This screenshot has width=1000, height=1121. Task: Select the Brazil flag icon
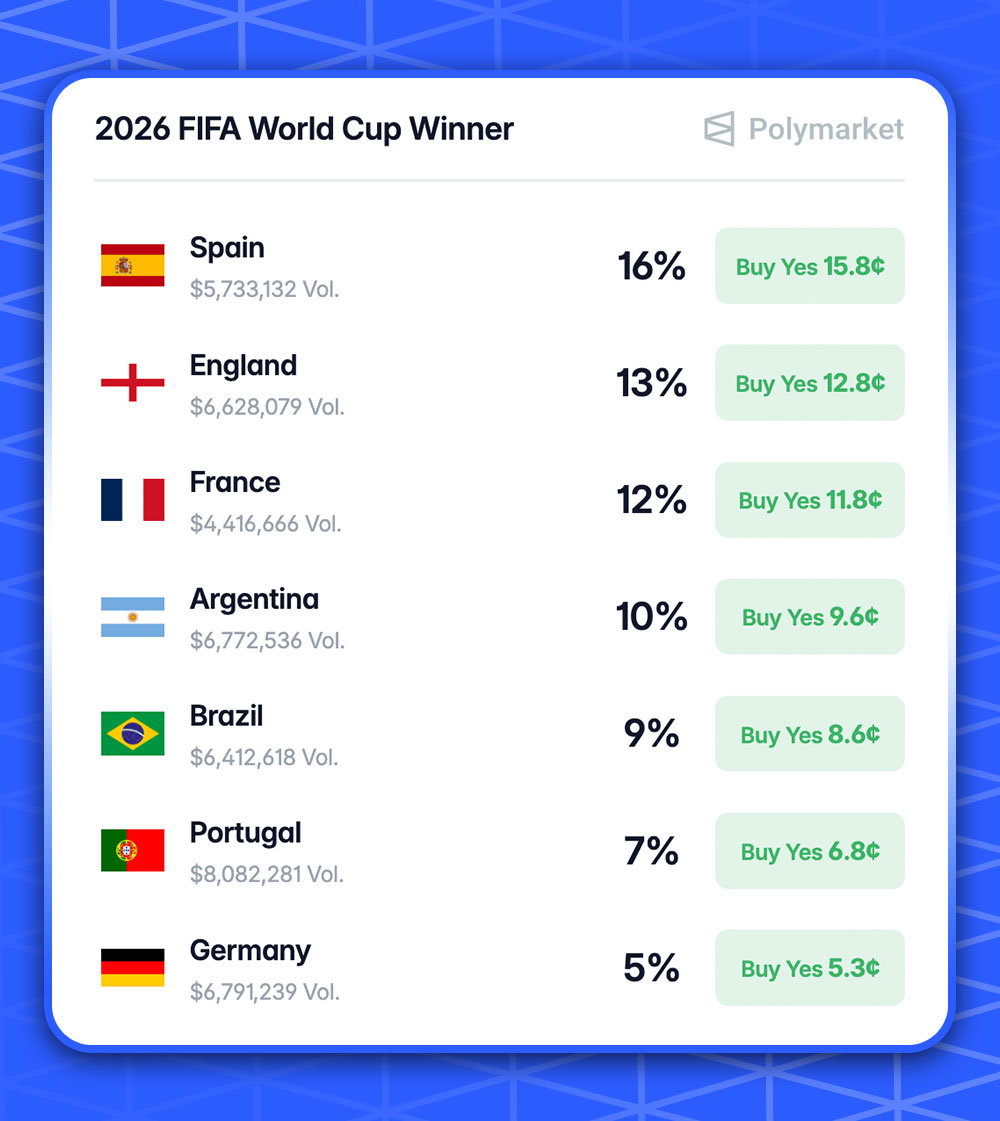pos(132,734)
